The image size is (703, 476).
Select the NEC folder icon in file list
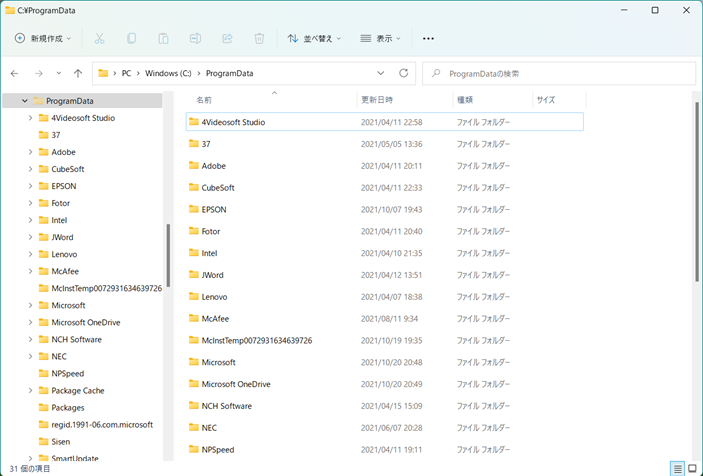click(194, 428)
